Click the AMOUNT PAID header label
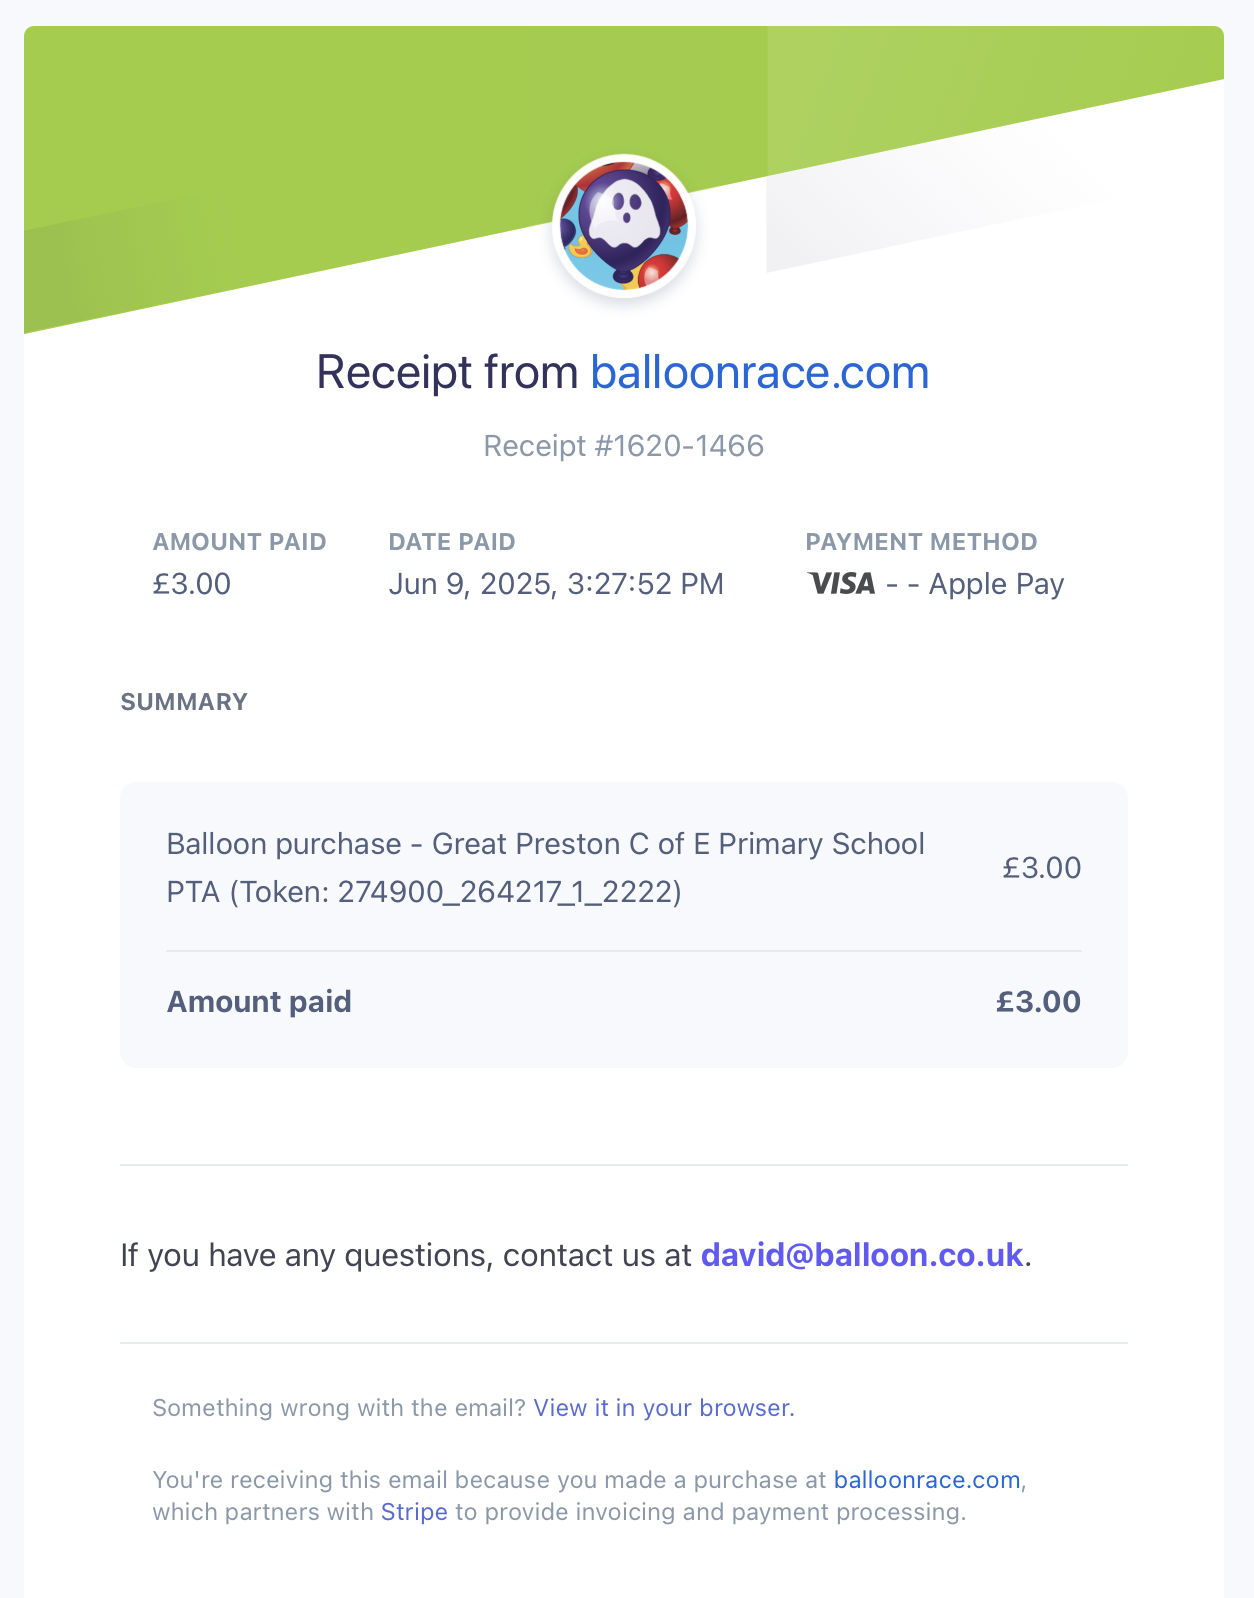The width and height of the screenshot is (1254, 1598). click(240, 542)
